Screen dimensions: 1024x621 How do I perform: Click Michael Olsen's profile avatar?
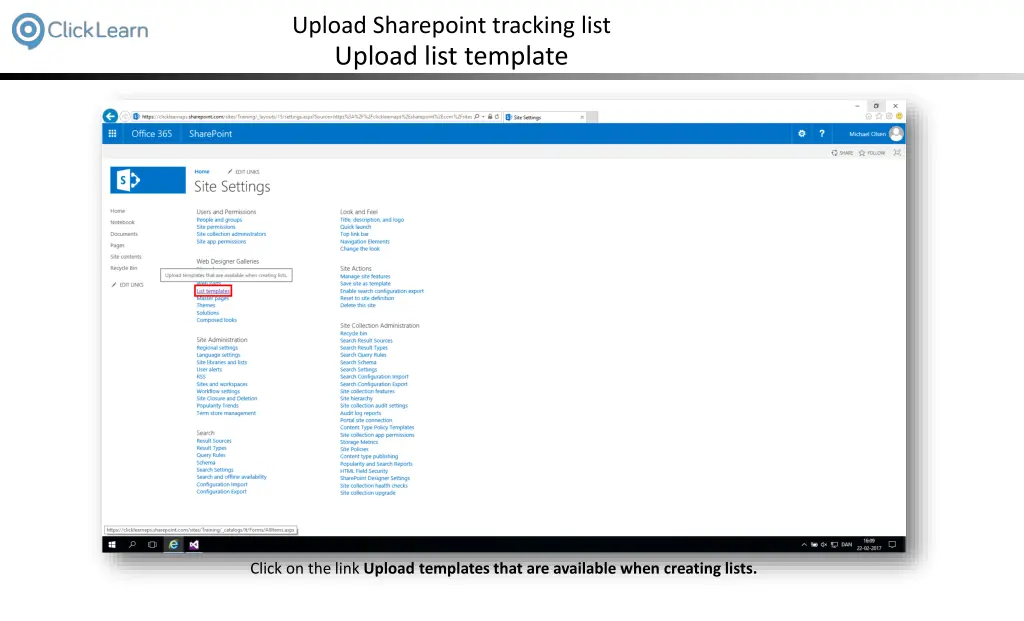[896, 133]
